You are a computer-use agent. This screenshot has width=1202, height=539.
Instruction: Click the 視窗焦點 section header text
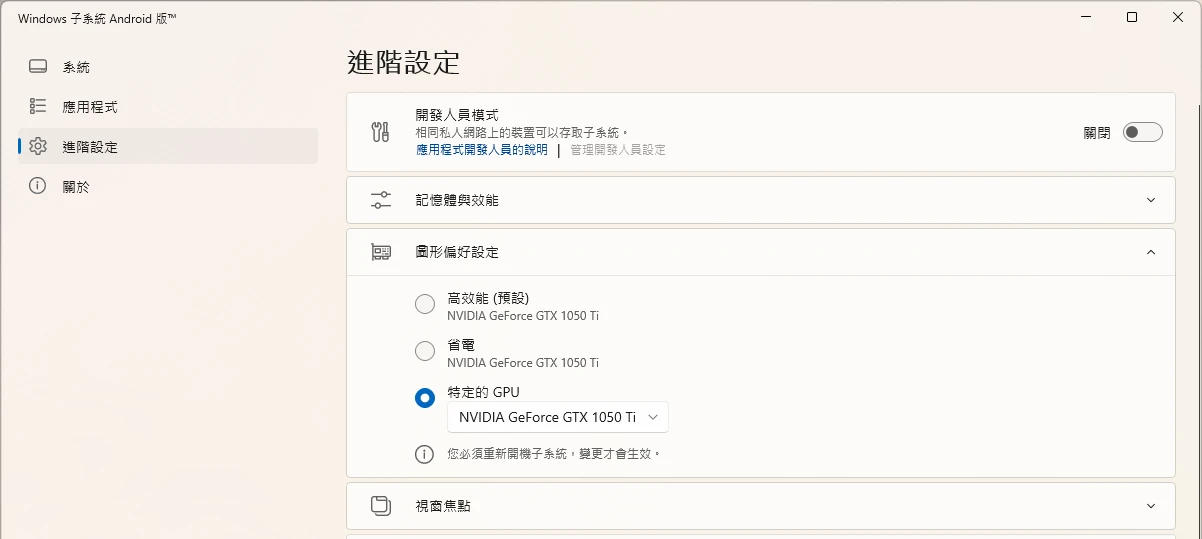point(443,506)
